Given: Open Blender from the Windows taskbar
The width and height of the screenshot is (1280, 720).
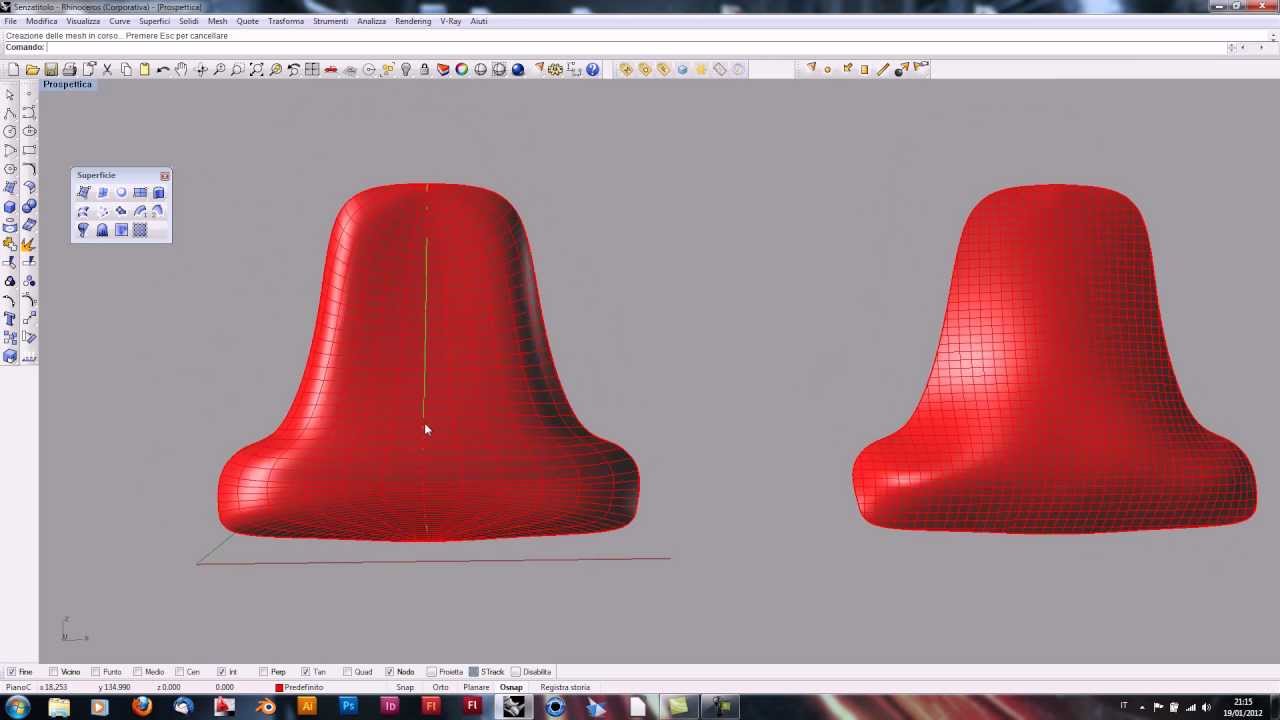Looking at the screenshot, I should 265,707.
